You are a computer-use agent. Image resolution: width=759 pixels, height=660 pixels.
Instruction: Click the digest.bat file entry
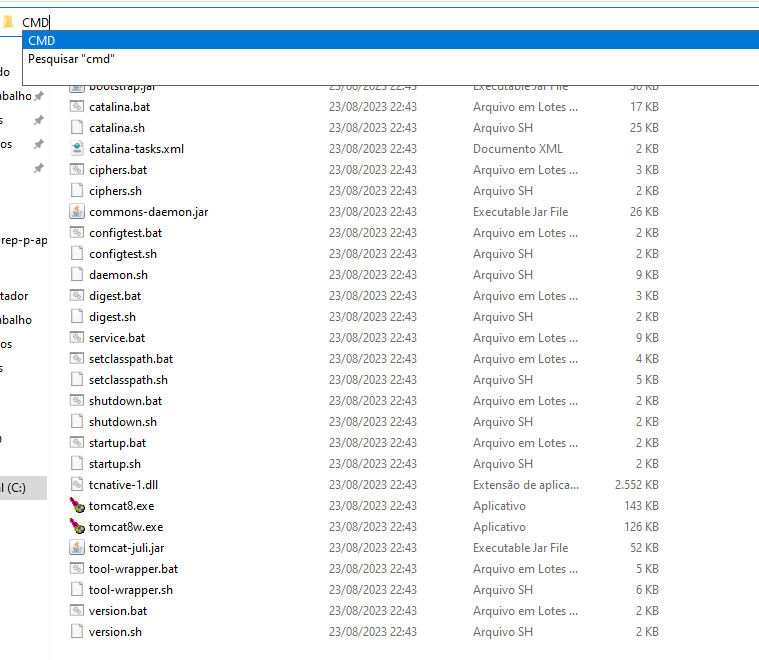click(x=115, y=296)
